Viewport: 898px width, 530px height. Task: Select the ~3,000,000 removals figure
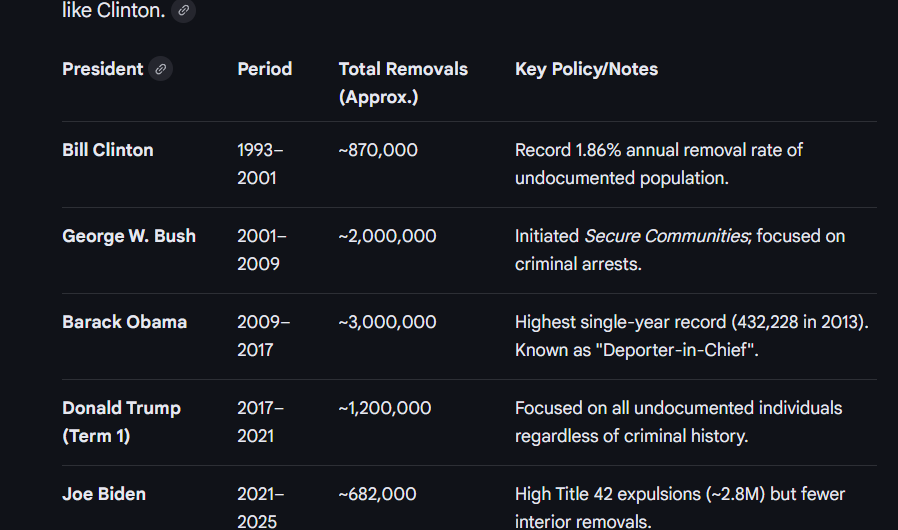[387, 322]
